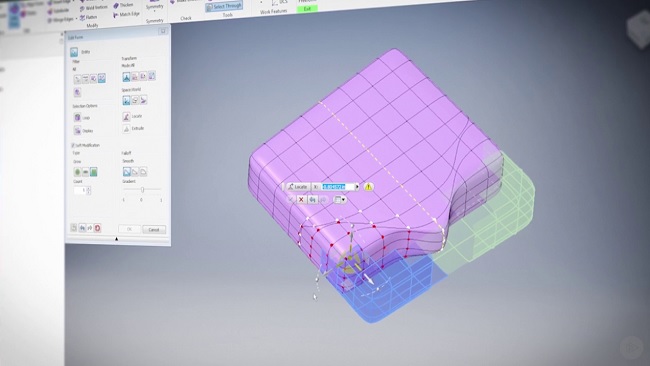Click the Flatten tool in Modify panel
The height and width of the screenshot is (366, 650).
(x=88, y=17)
